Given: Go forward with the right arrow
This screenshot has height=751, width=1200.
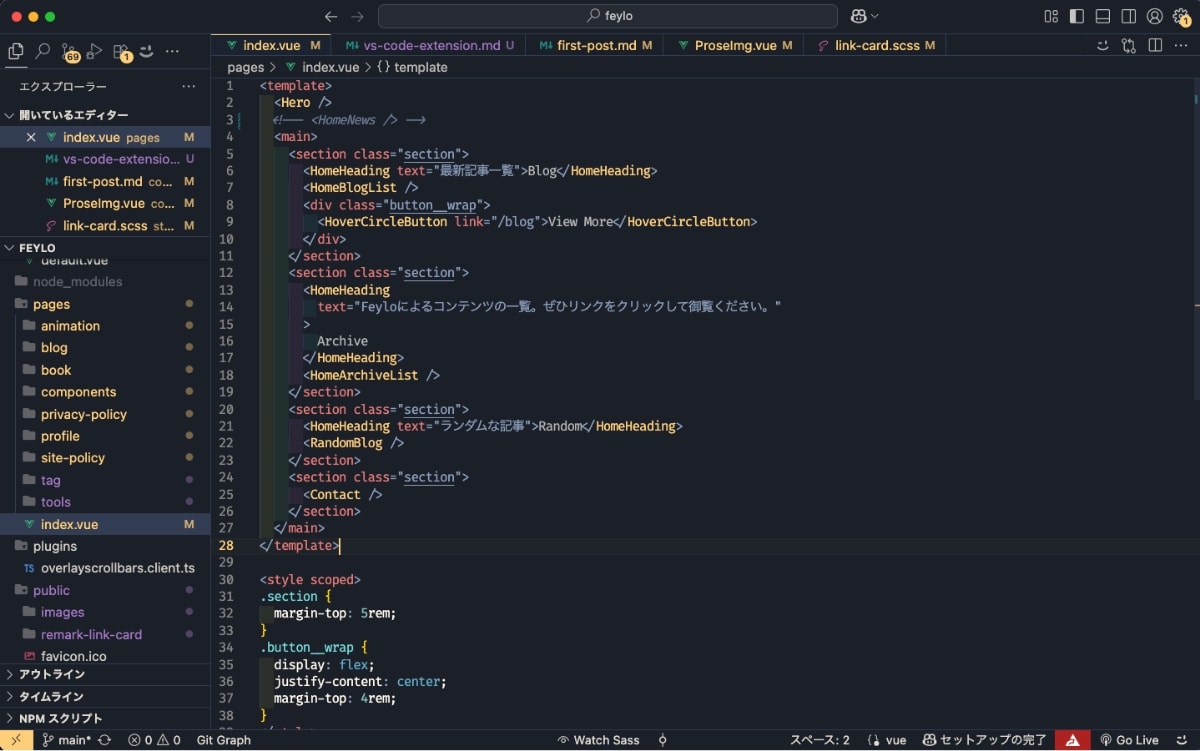Looking at the screenshot, I should point(357,16).
